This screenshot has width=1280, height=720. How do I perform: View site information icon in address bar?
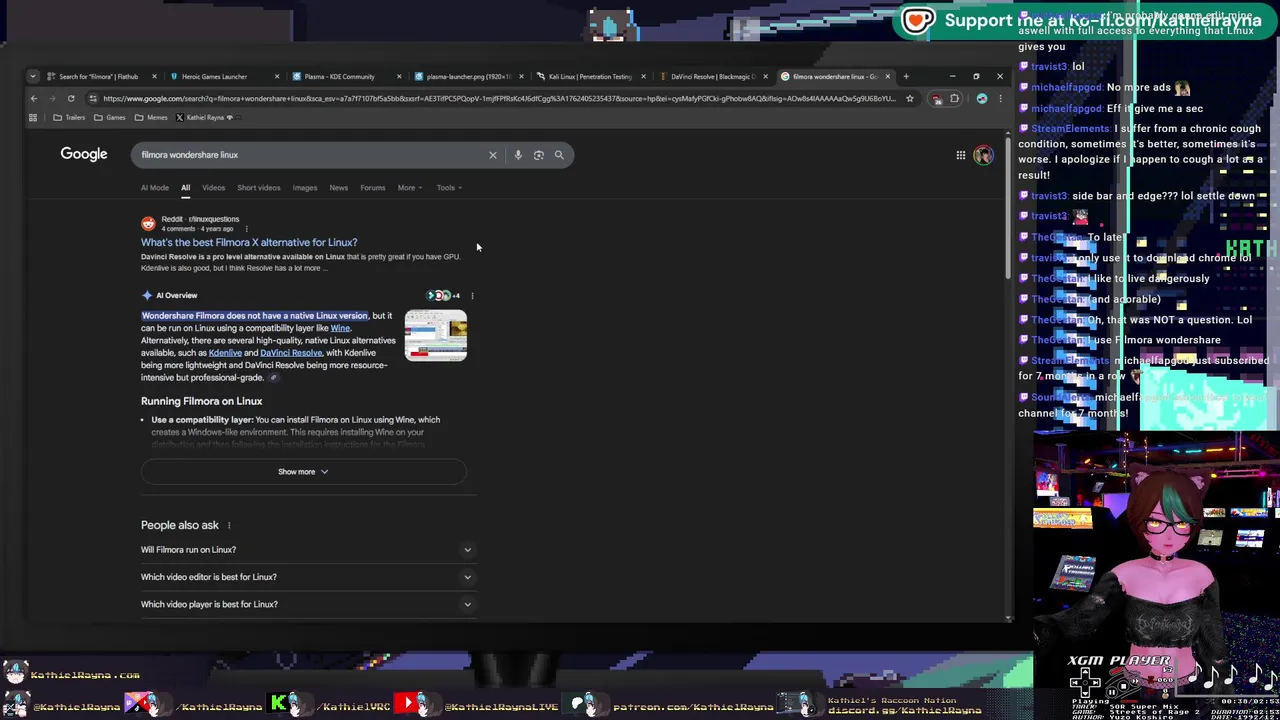[x=92, y=98]
